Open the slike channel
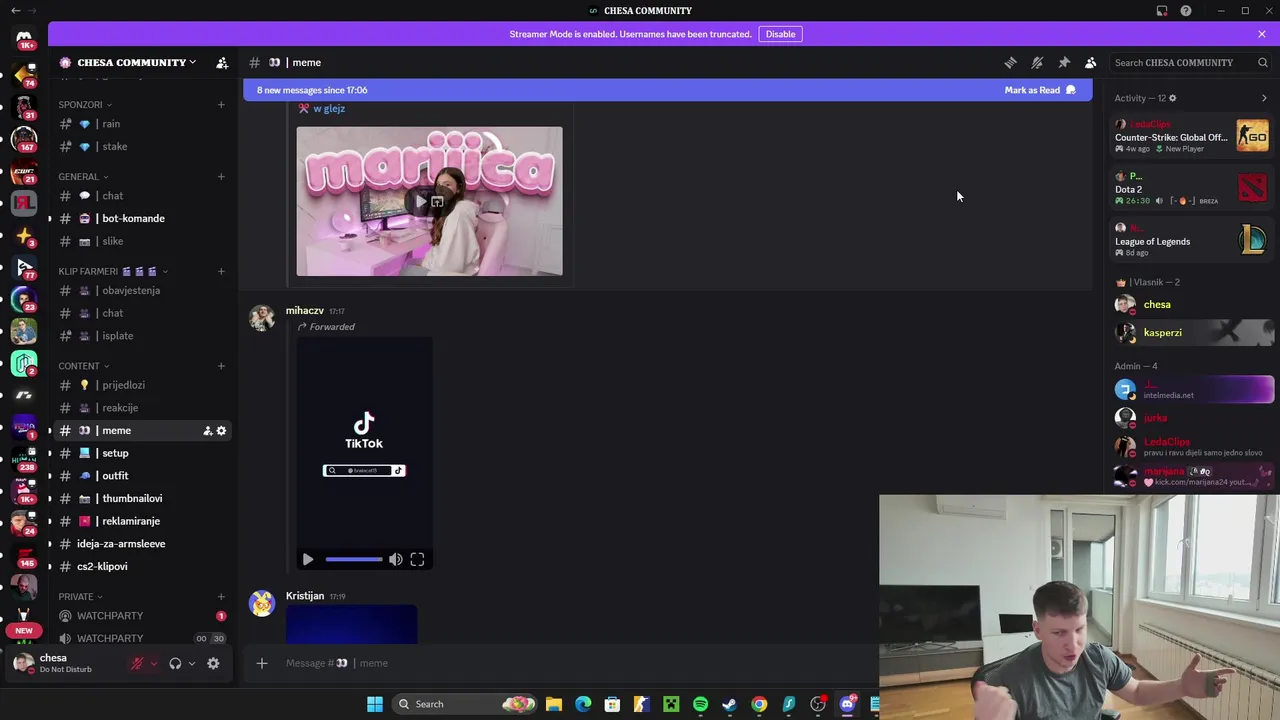This screenshot has height=720, width=1280. pos(143,241)
